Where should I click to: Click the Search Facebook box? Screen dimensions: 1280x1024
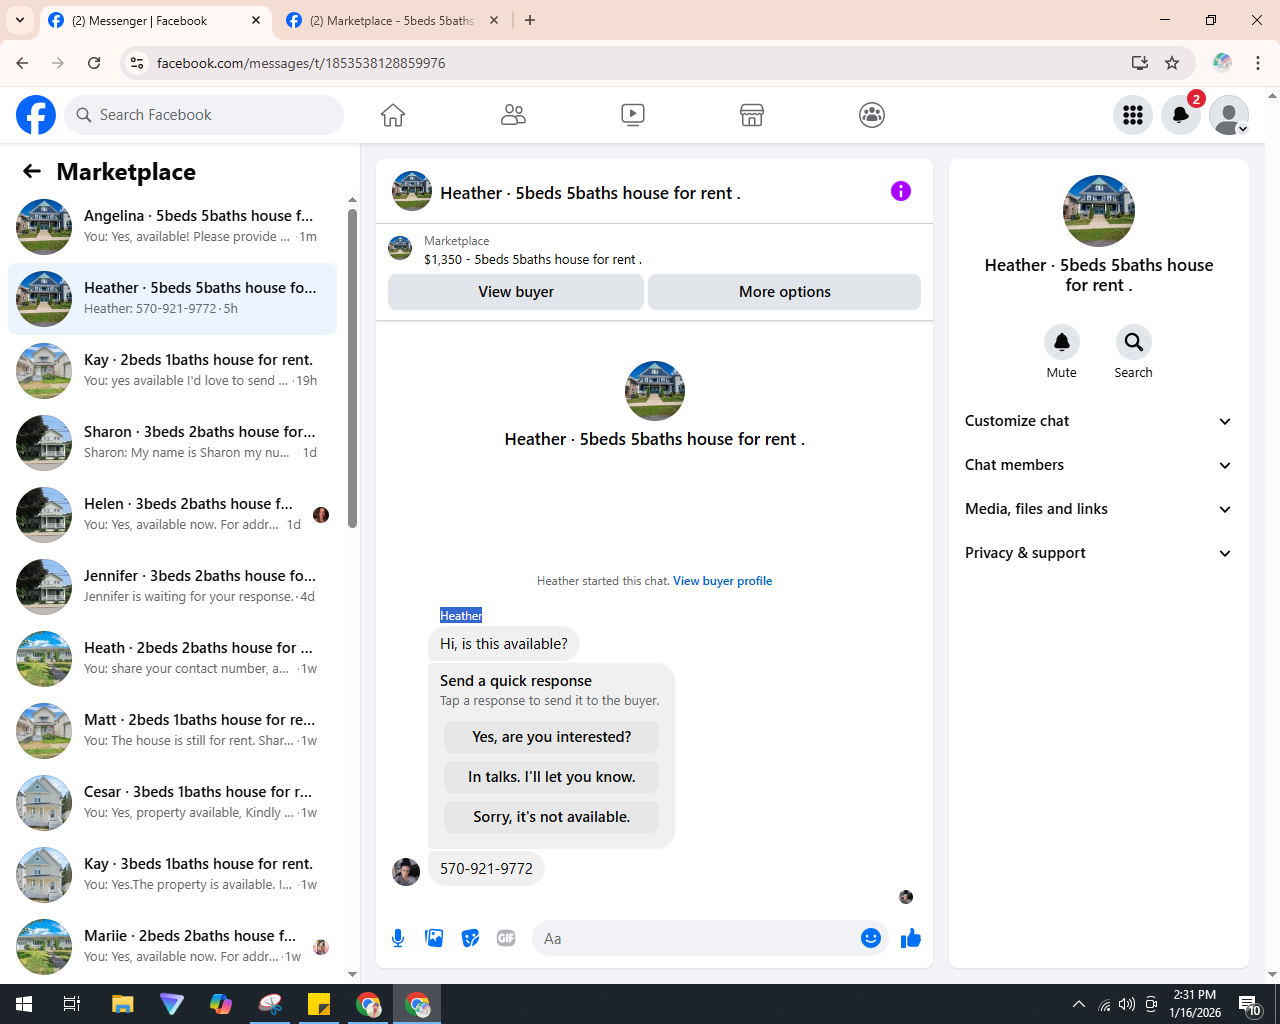point(204,115)
